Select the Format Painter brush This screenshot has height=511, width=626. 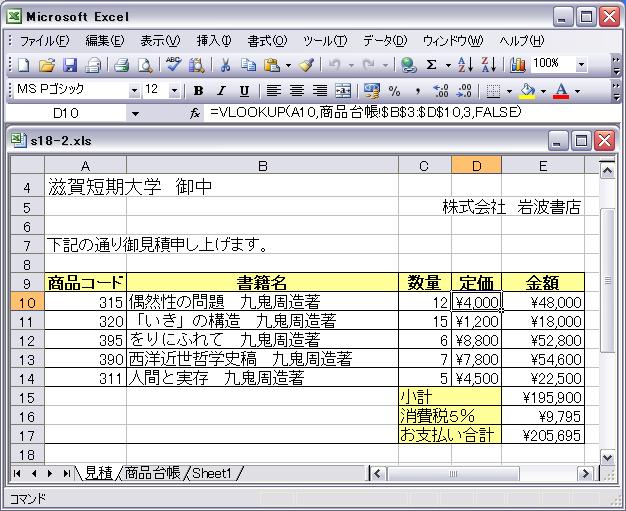pos(306,65)
